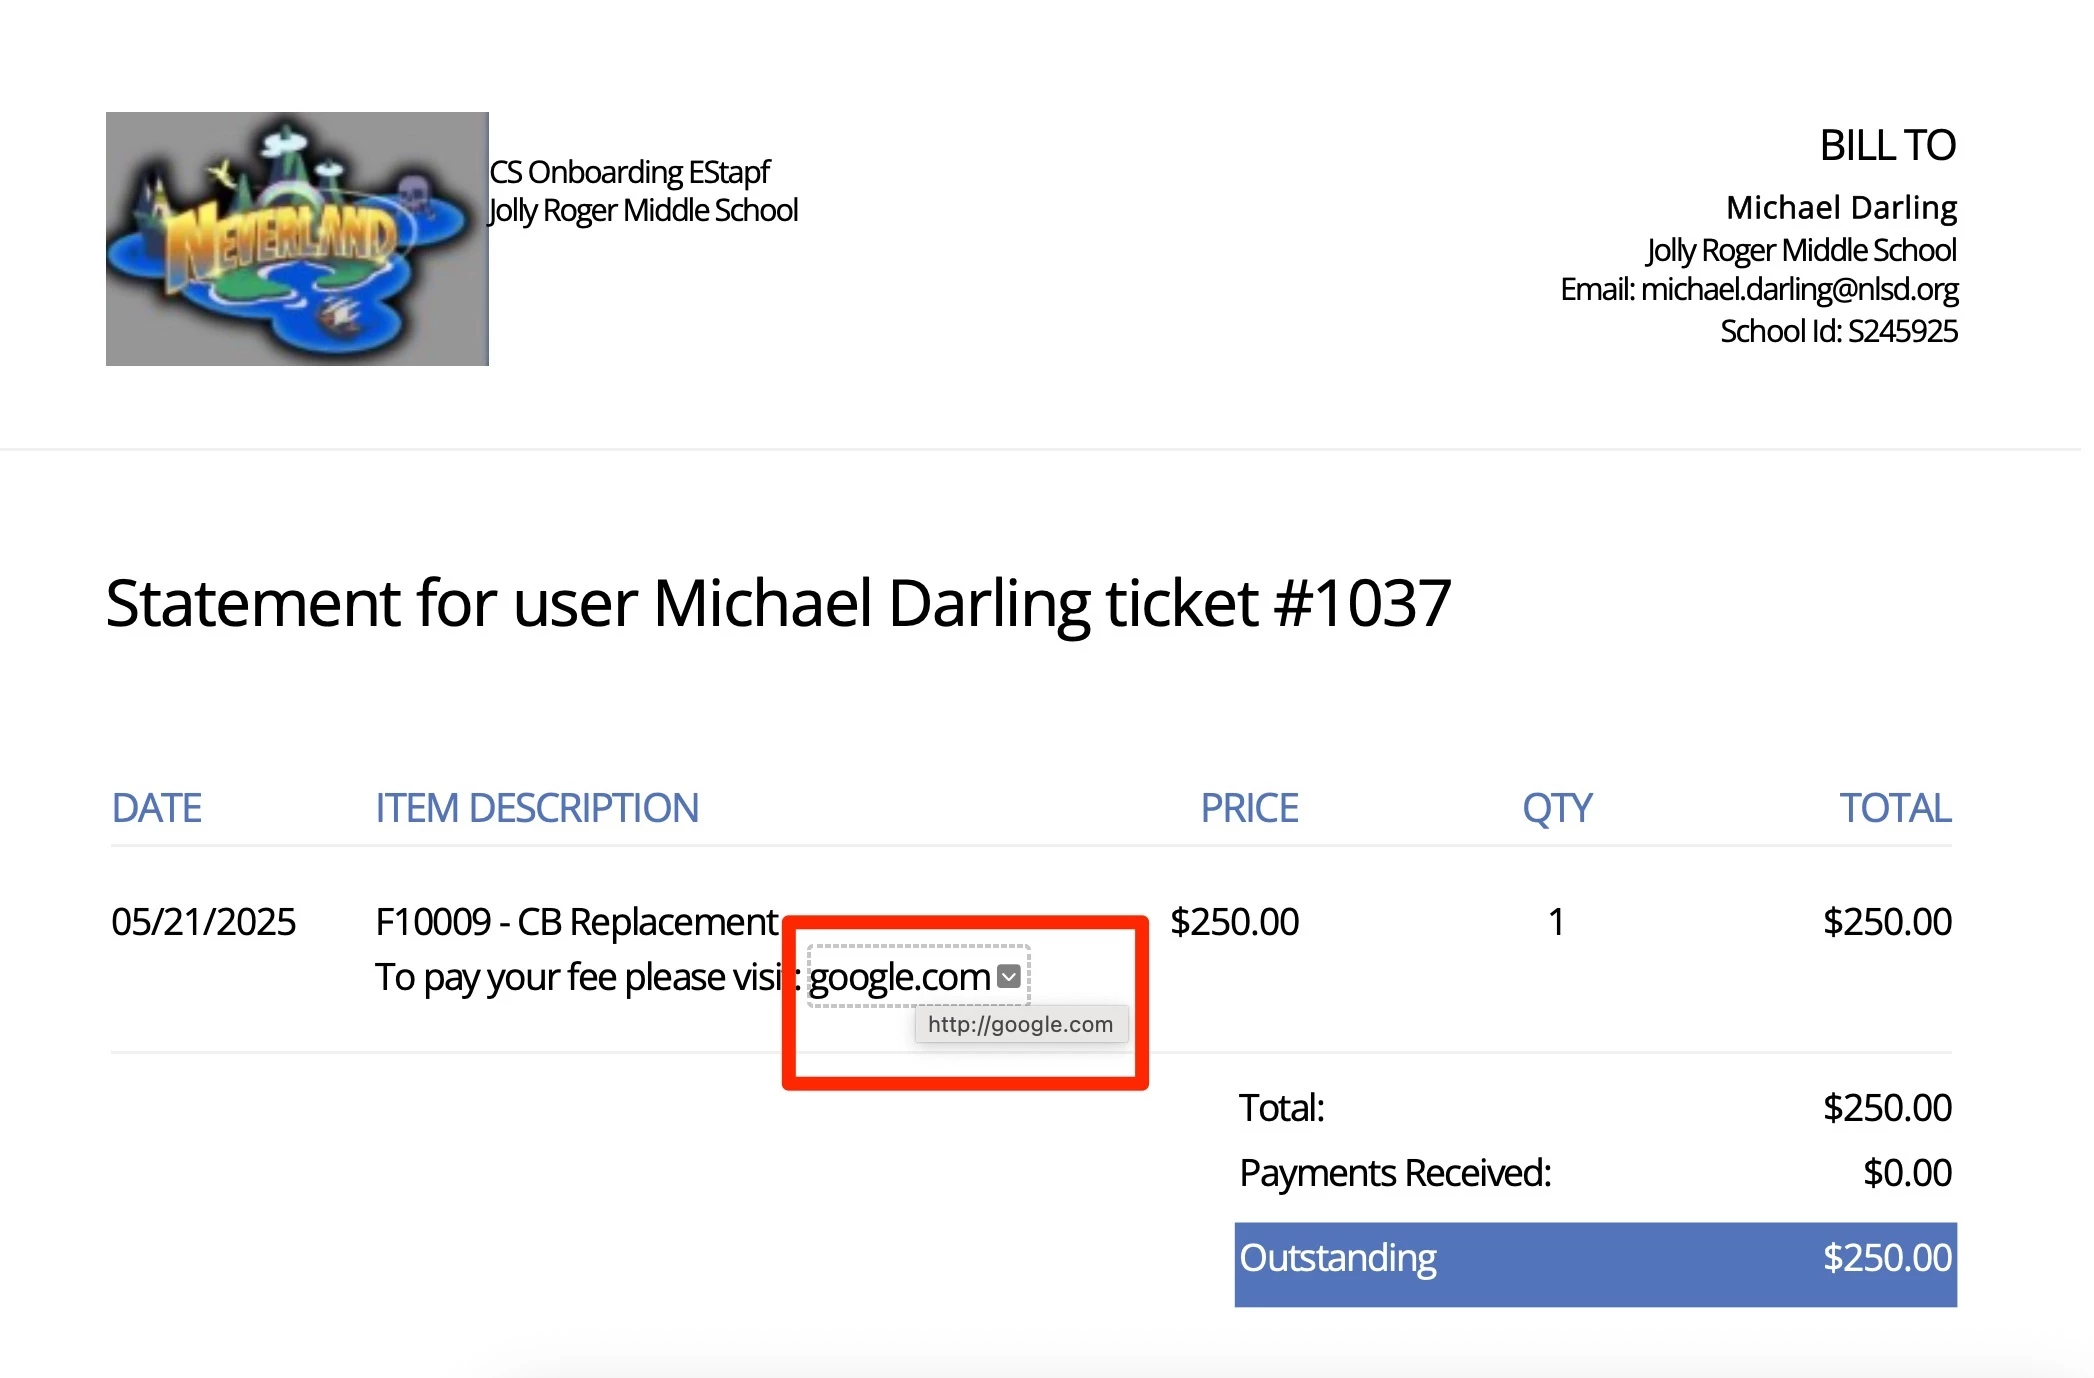Click the ITEM DESCRIPTION column header

click(536, 808)
